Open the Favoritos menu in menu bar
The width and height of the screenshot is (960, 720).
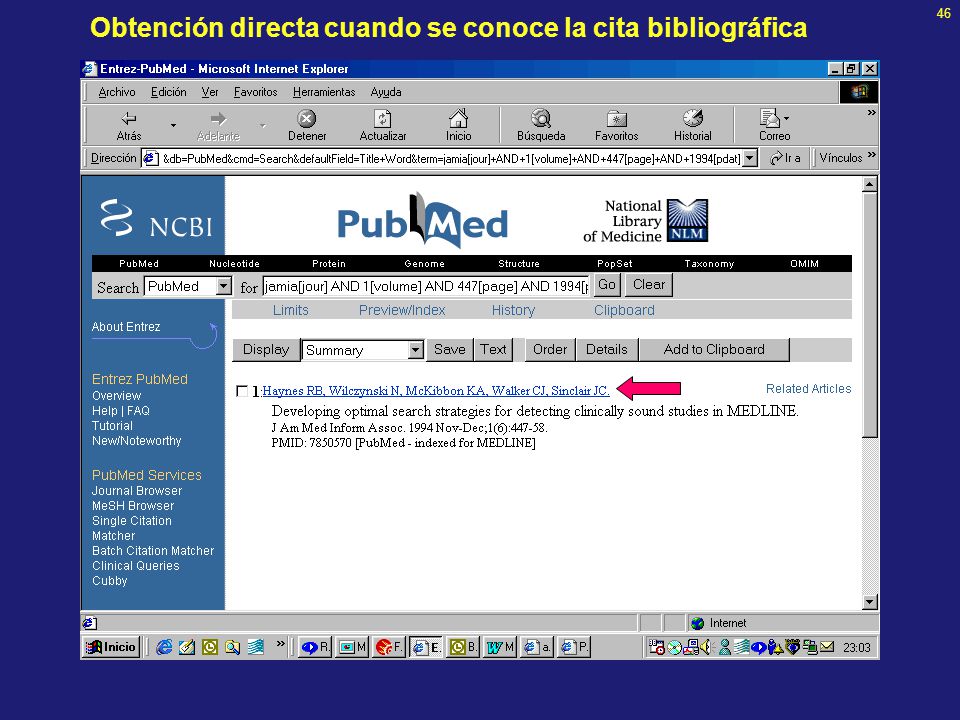255,92
